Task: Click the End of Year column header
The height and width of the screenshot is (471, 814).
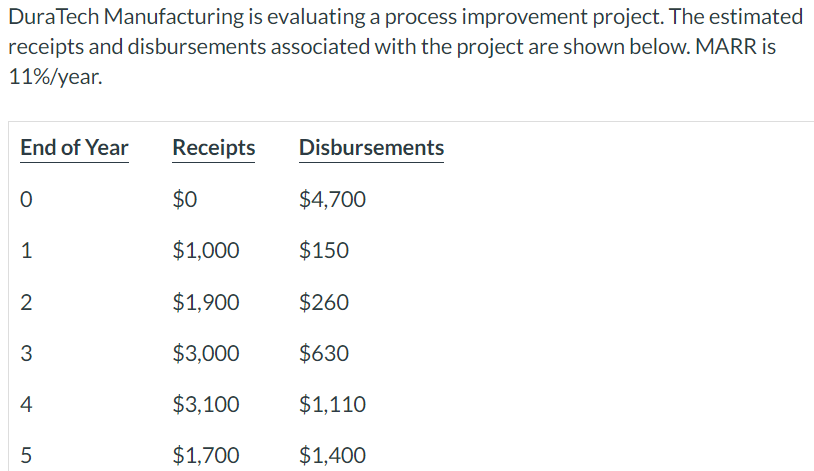Action: (x=74, y=147)
